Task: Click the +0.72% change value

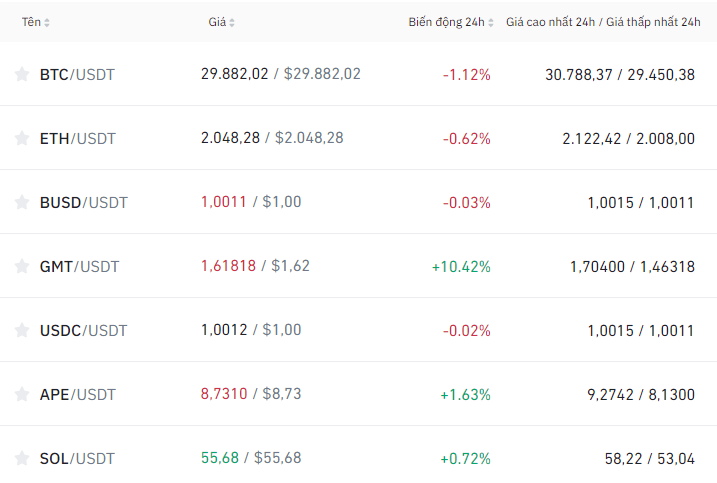Action: pyautogui.click(x=465, y=459)
